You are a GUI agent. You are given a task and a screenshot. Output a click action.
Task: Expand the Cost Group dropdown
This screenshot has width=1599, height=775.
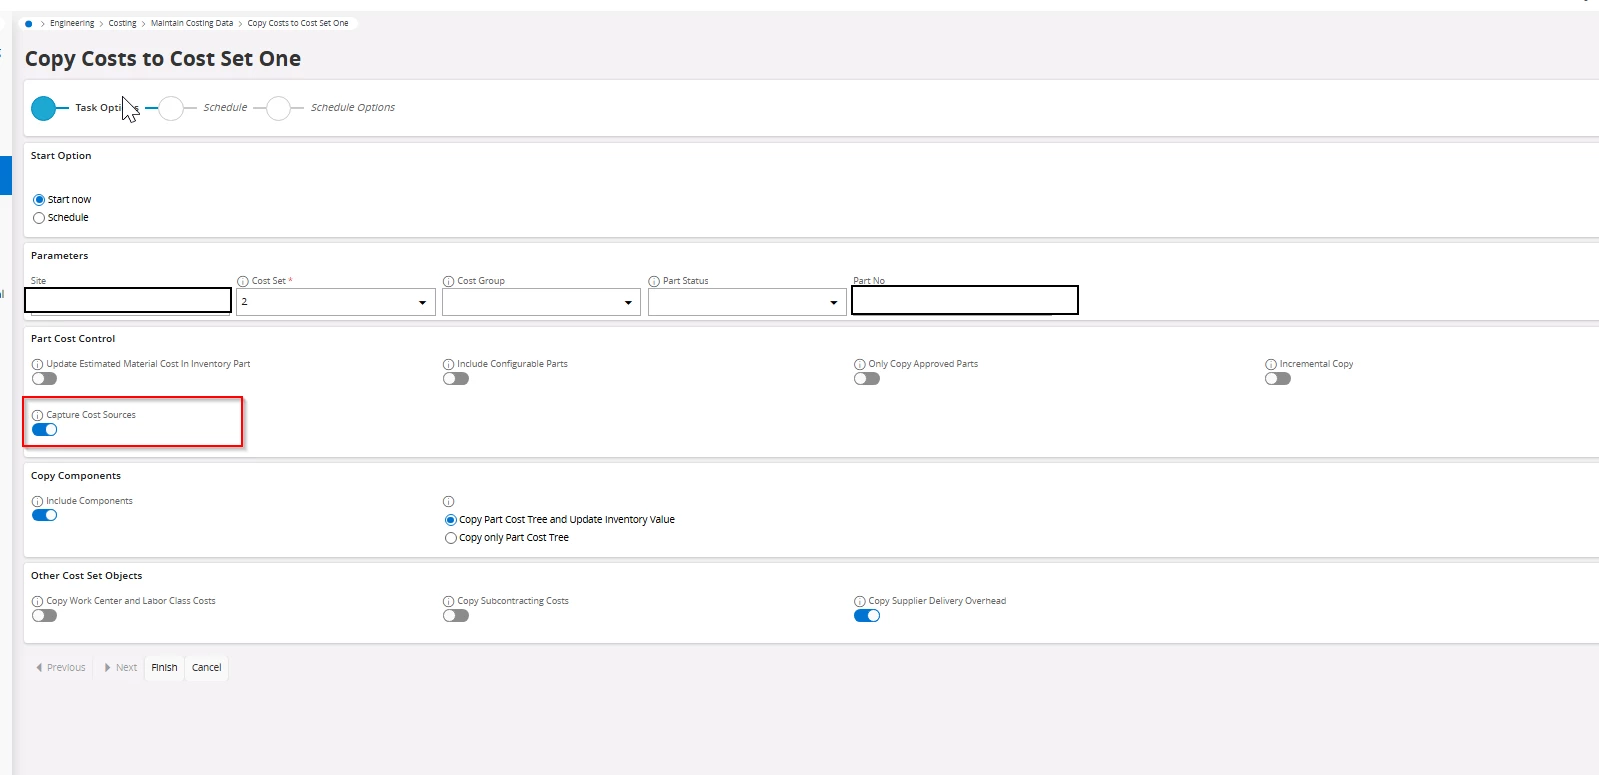coord(542,302)
